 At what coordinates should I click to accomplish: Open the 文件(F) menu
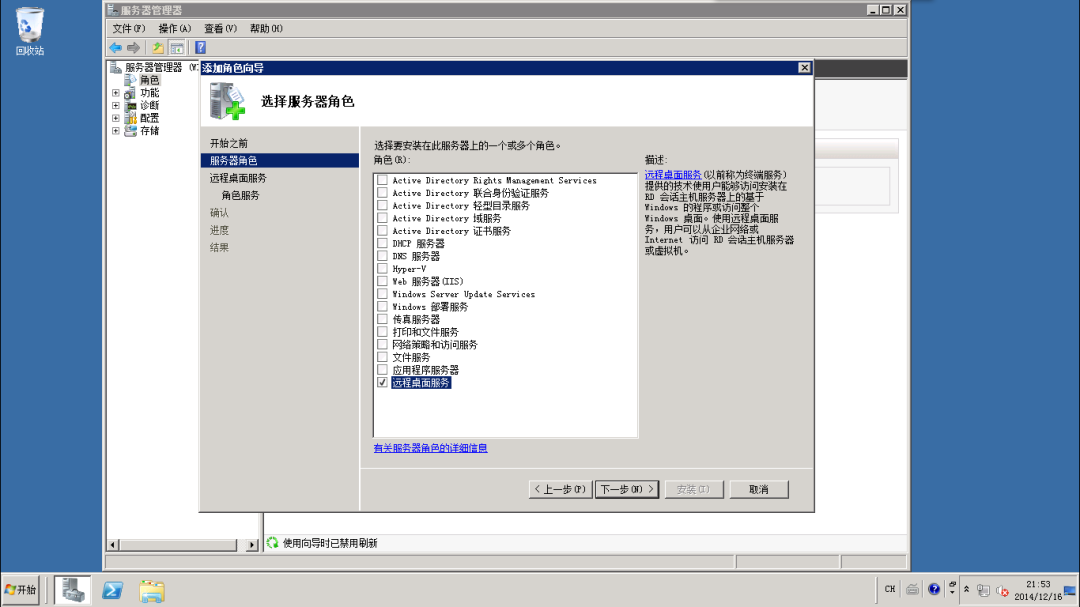click(129, 28)
